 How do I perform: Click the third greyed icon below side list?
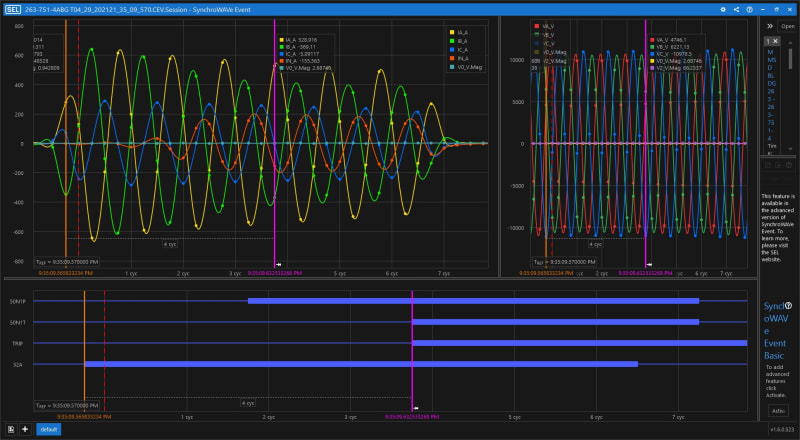(789, 165)
